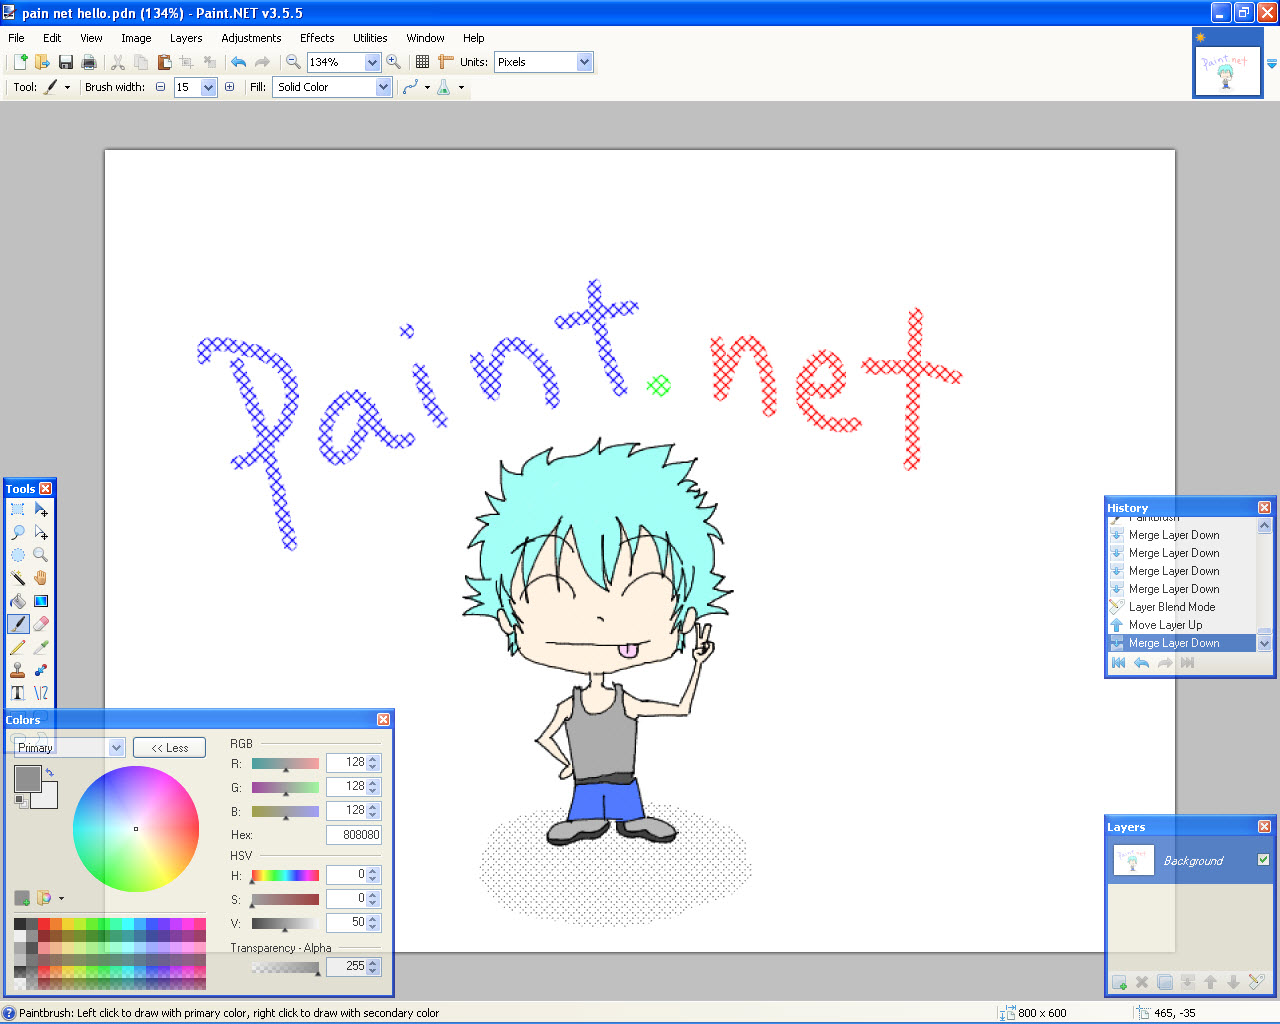
Task: Click the << Less button in Colors panel
Action: (x=169, y=747)
